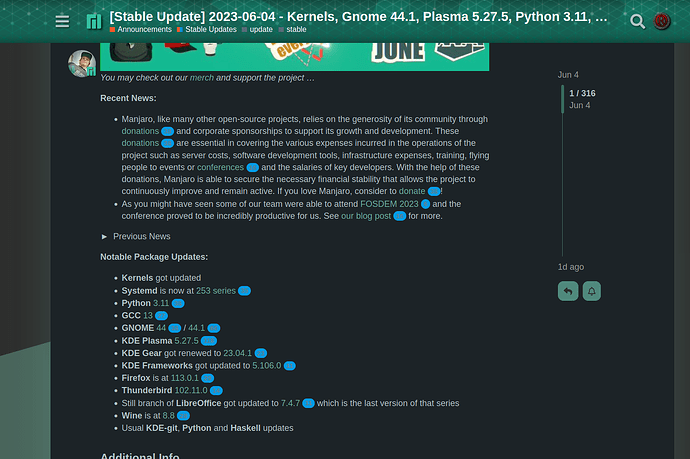Click the post author's avatar
Screen dimensions: 690x459
click(81, 63)
